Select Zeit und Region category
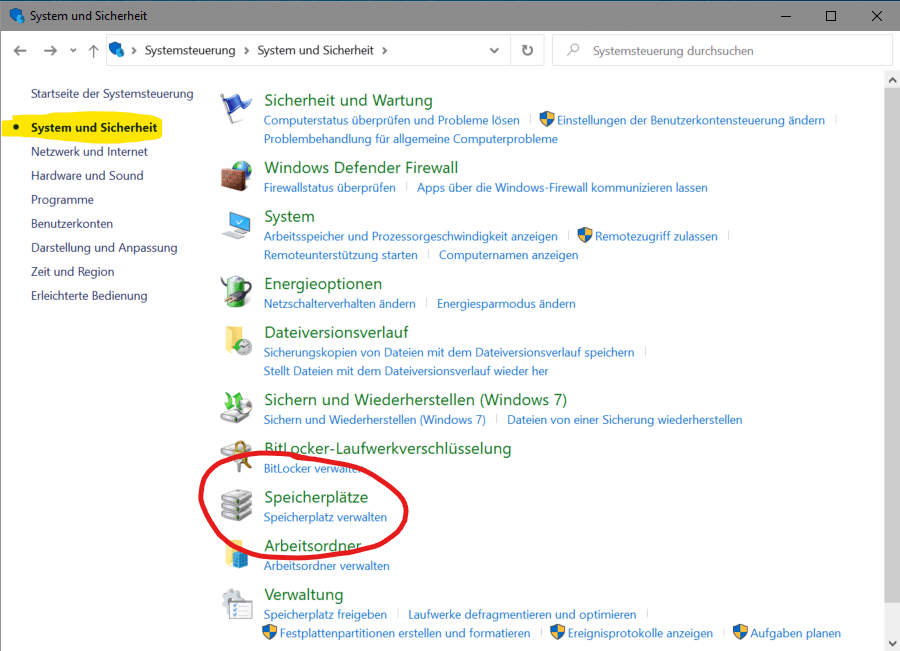Screen dimensions: 900x651 tap(72, 272)
